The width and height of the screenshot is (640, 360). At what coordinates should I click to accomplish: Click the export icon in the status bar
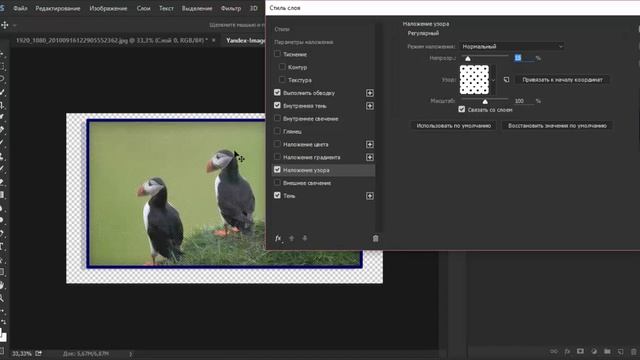38,353
